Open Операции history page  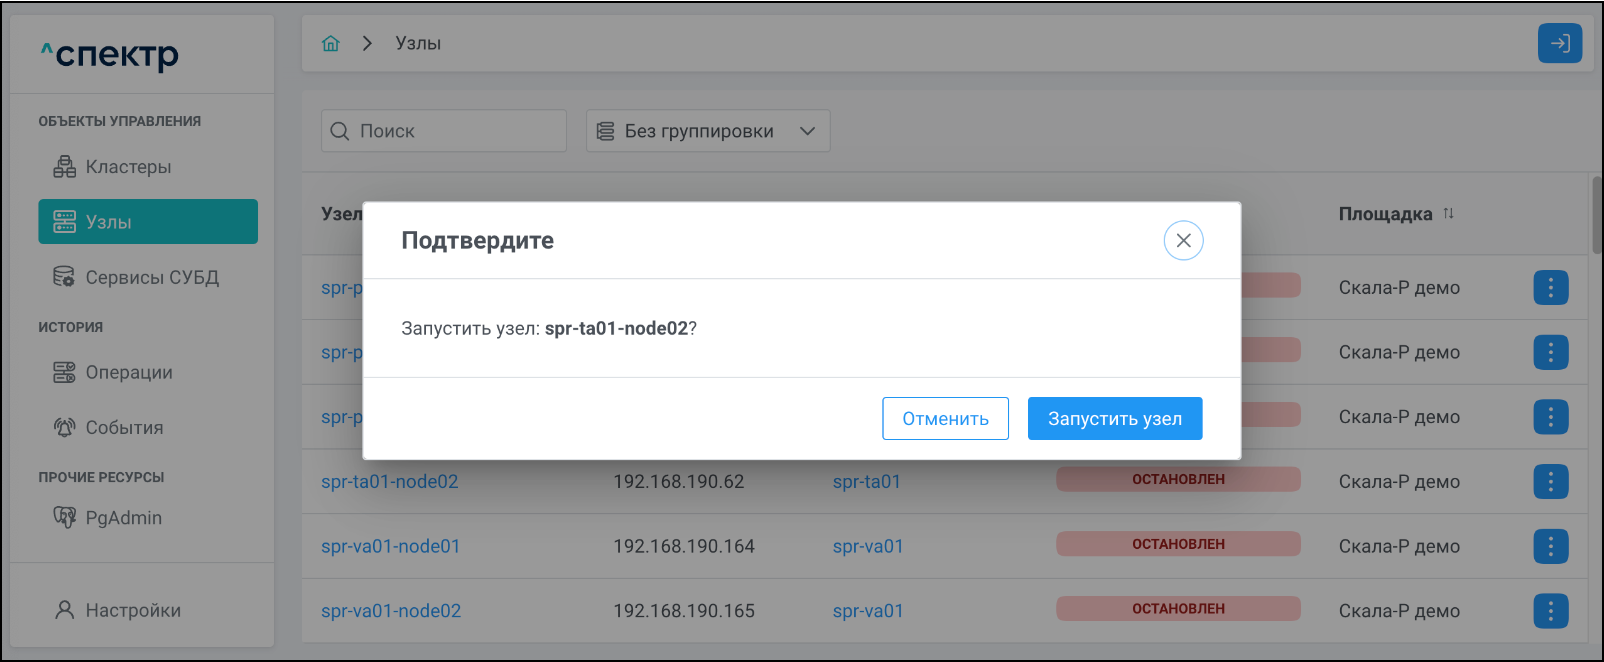[128, 372]
